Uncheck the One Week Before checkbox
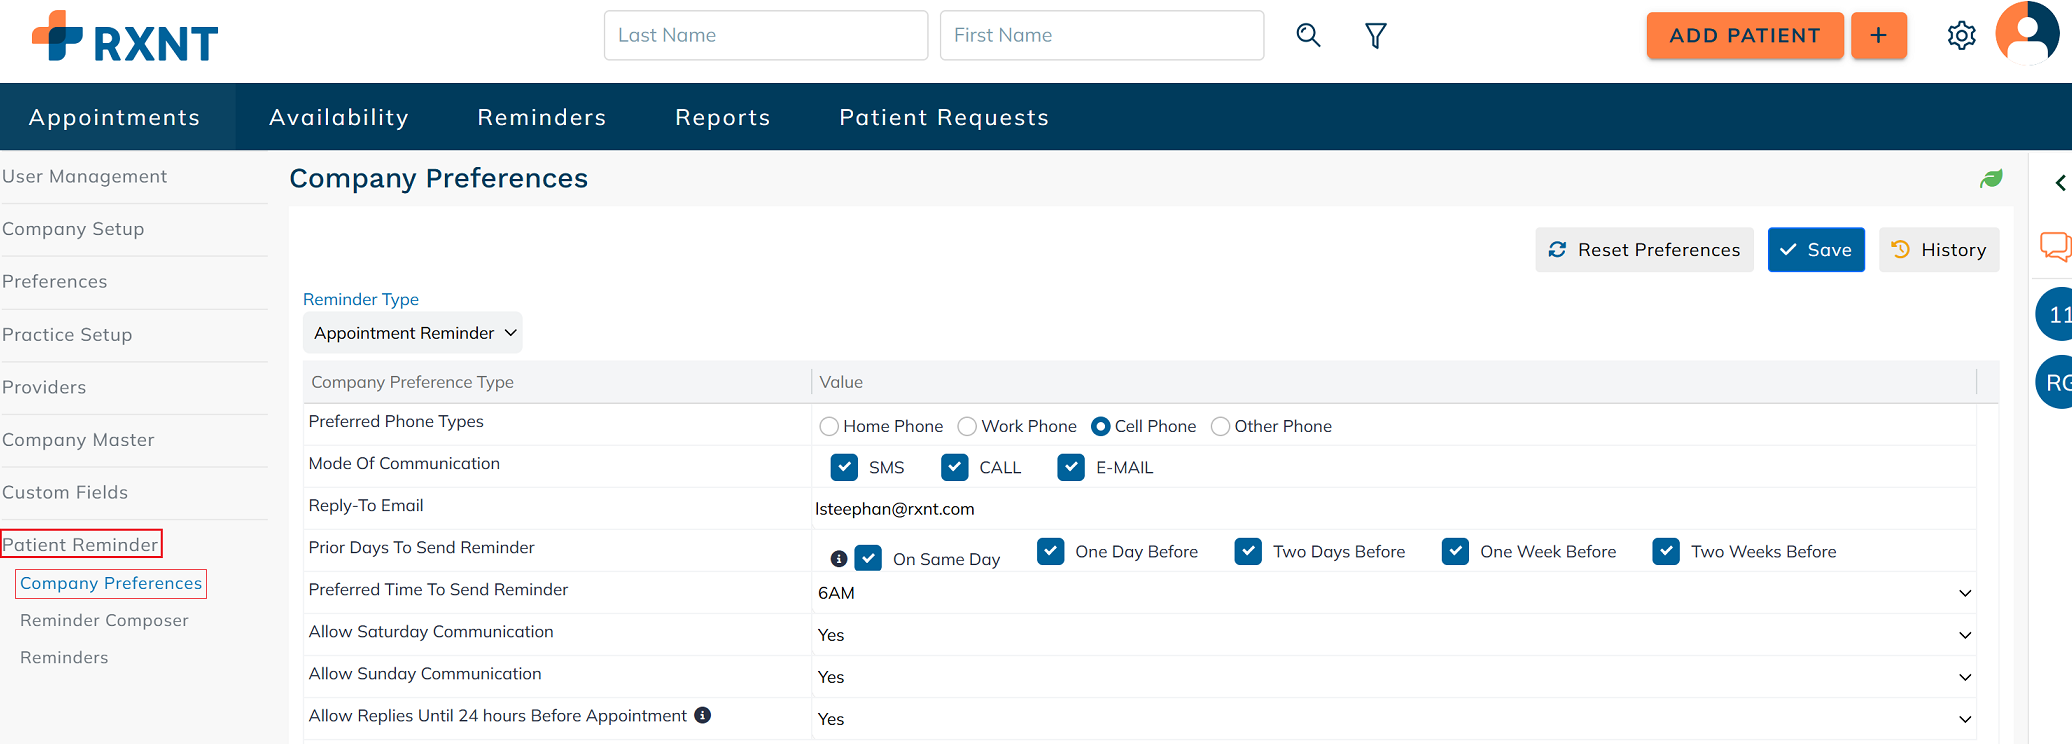The height and width of the screenshot is (744, 2072). pos(1456,551)
